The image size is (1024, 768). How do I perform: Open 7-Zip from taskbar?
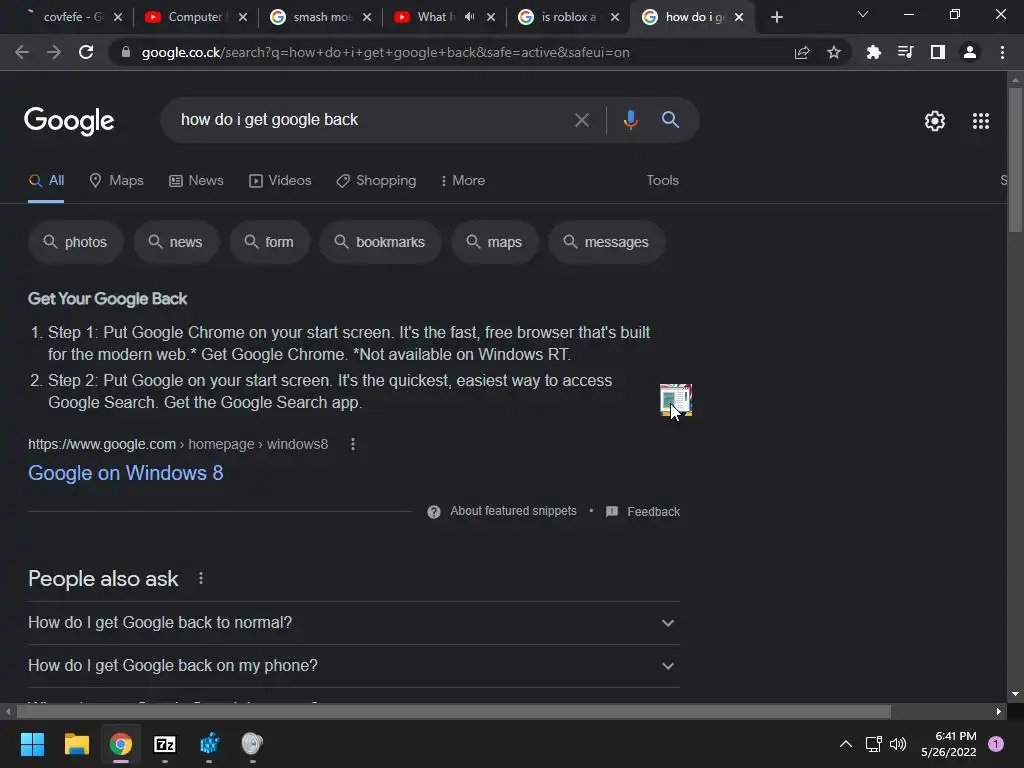click(x=165, y=744)
